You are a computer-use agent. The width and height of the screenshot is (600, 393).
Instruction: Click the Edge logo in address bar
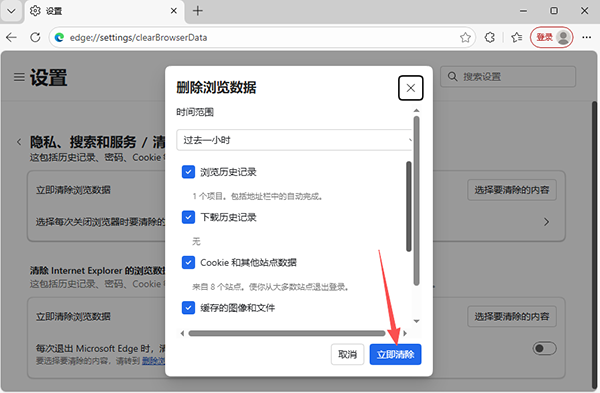tap(59, 38)
